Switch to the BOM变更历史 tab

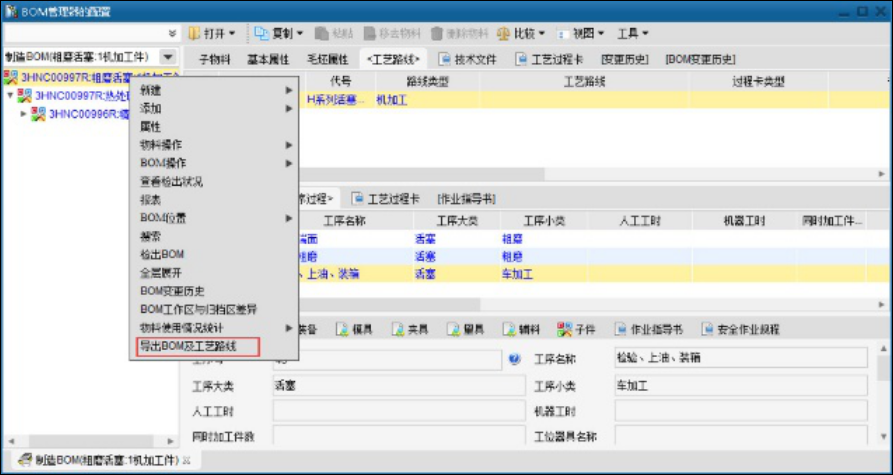point(701,59)
